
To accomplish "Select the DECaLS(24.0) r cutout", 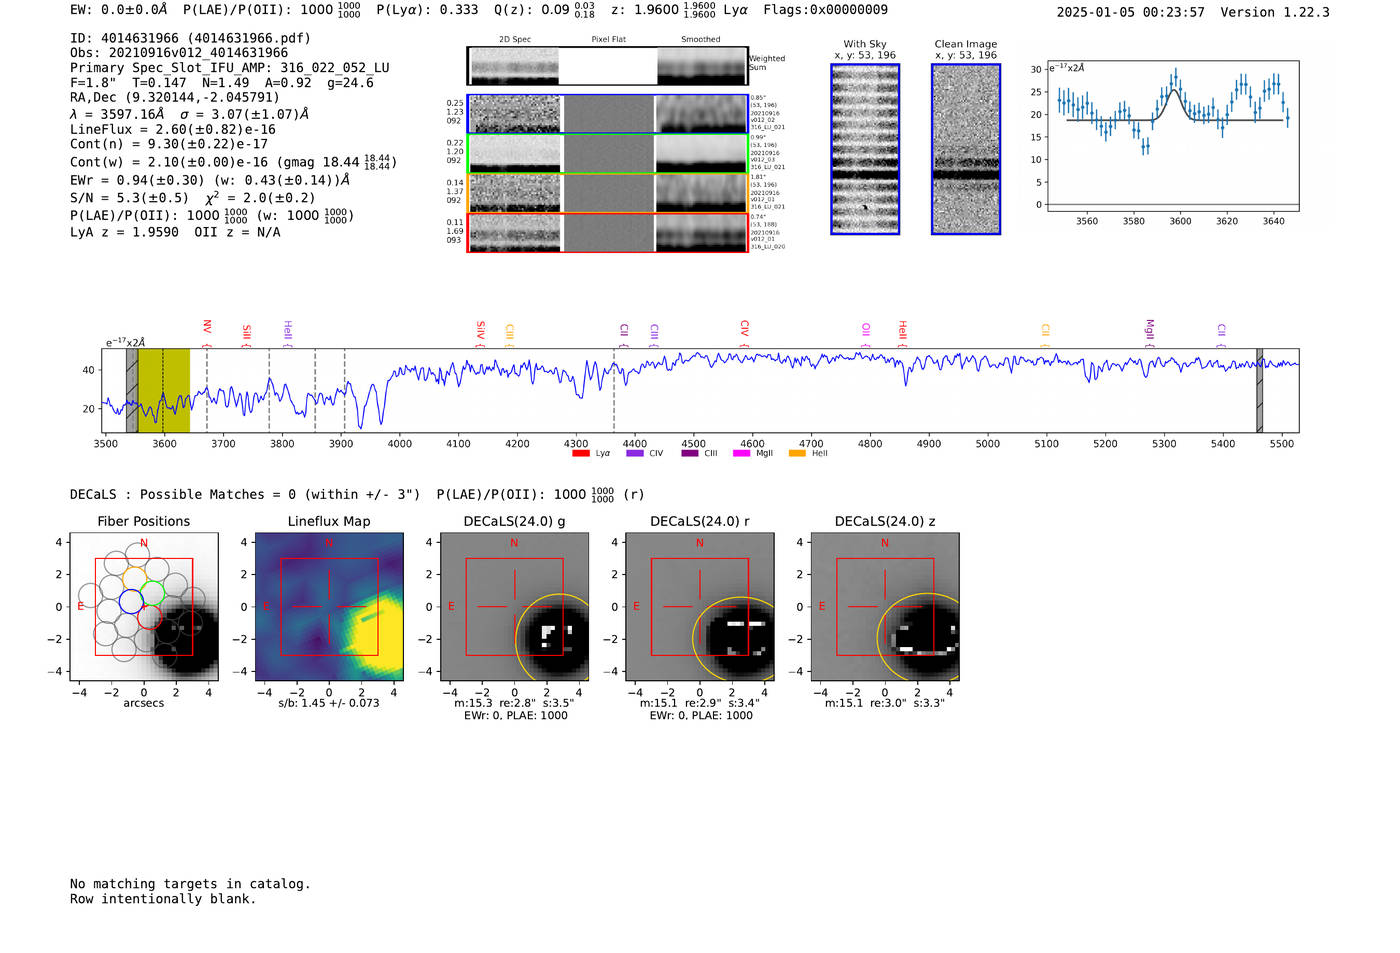I will click(x=700, y=607).
